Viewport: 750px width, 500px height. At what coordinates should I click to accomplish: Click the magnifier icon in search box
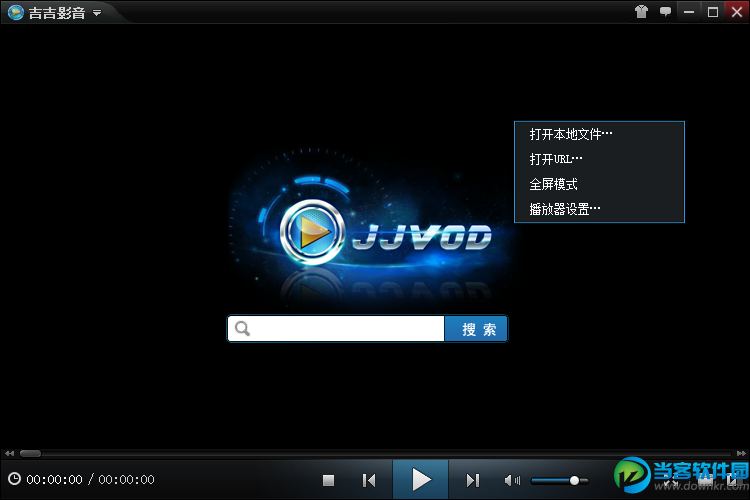pos(242,329)
